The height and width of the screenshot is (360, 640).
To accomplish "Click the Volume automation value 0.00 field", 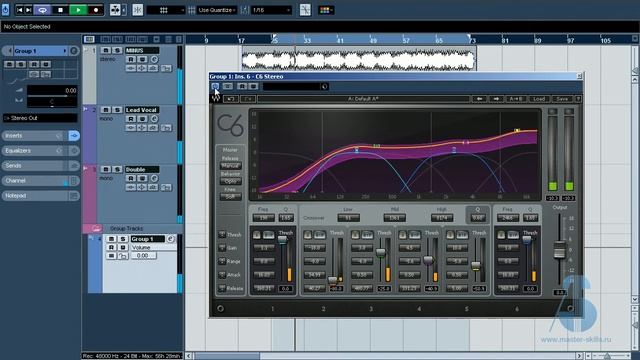I will point(143,256).
